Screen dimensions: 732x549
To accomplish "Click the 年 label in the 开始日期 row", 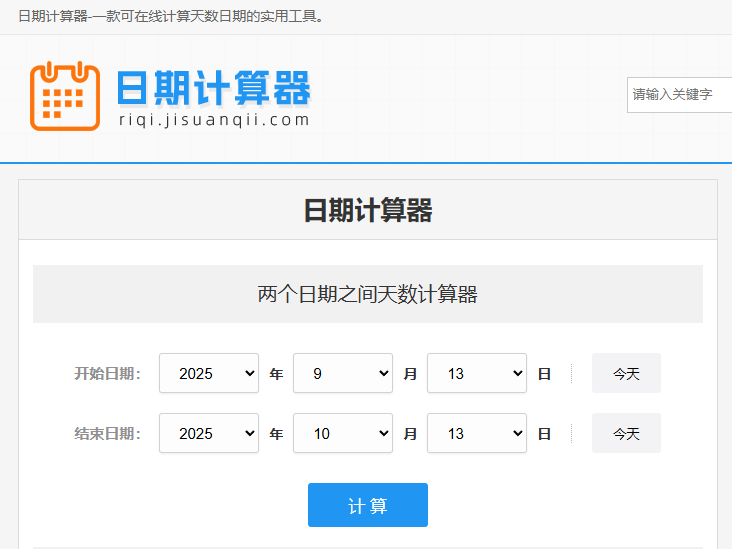I will [x=276, y=374].
